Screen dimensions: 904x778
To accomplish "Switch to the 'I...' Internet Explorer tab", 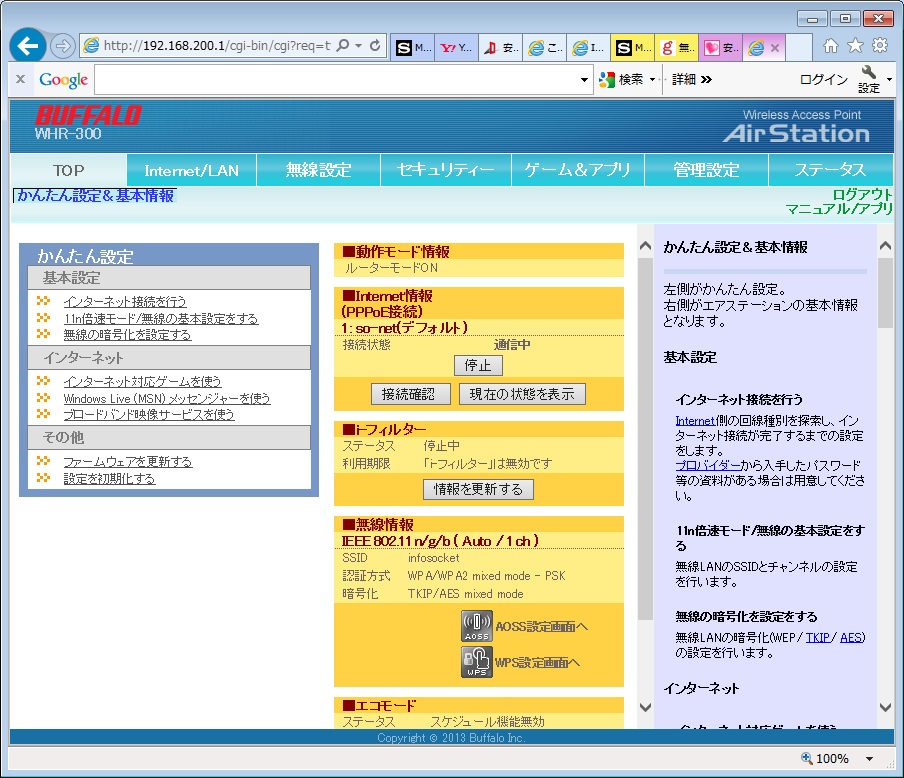I will 589,48.
